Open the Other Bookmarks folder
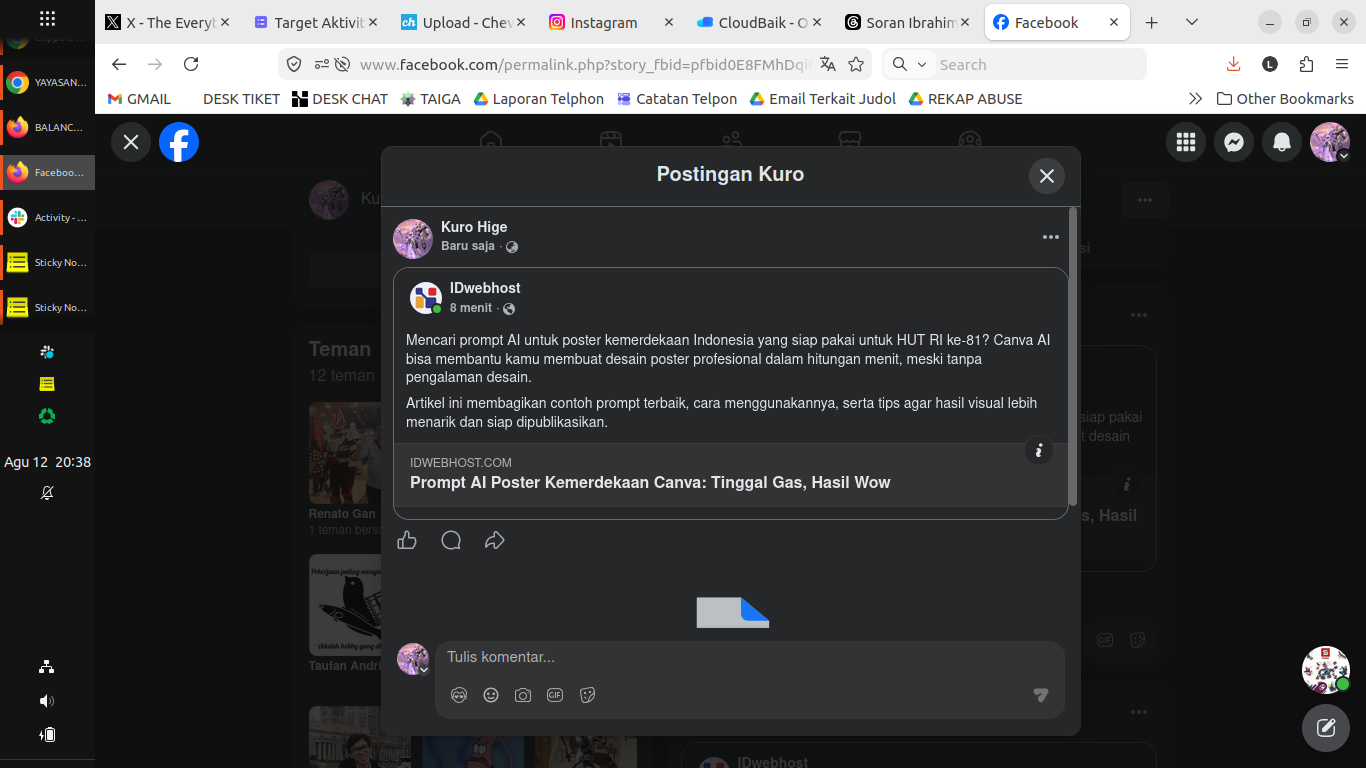The image size is (1366, 768). (1285, 99)
